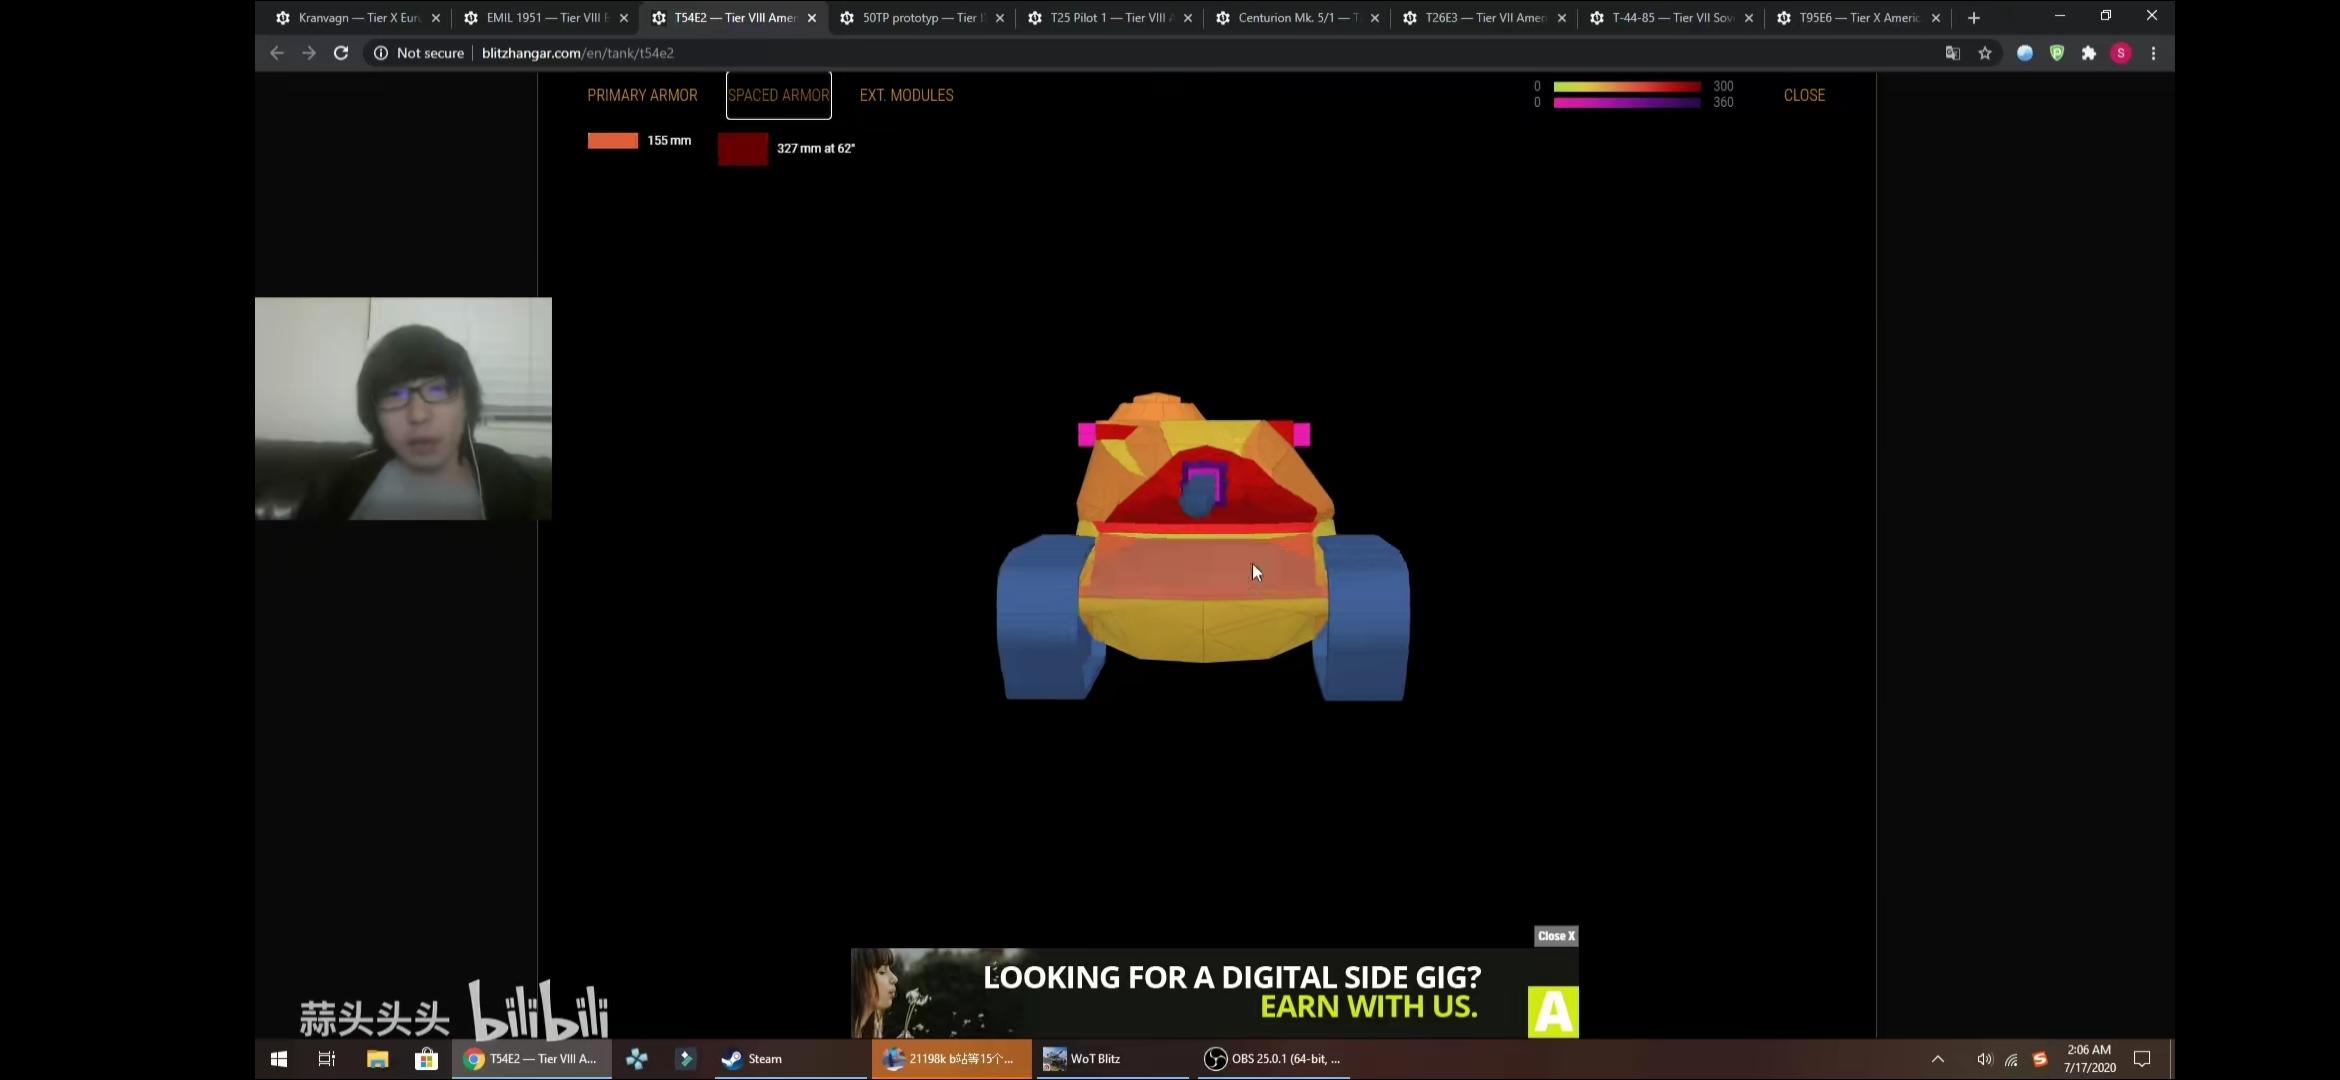This screenshot has width=2340, height=1080.
Task: Open the volume control
Action: 1985,1058
